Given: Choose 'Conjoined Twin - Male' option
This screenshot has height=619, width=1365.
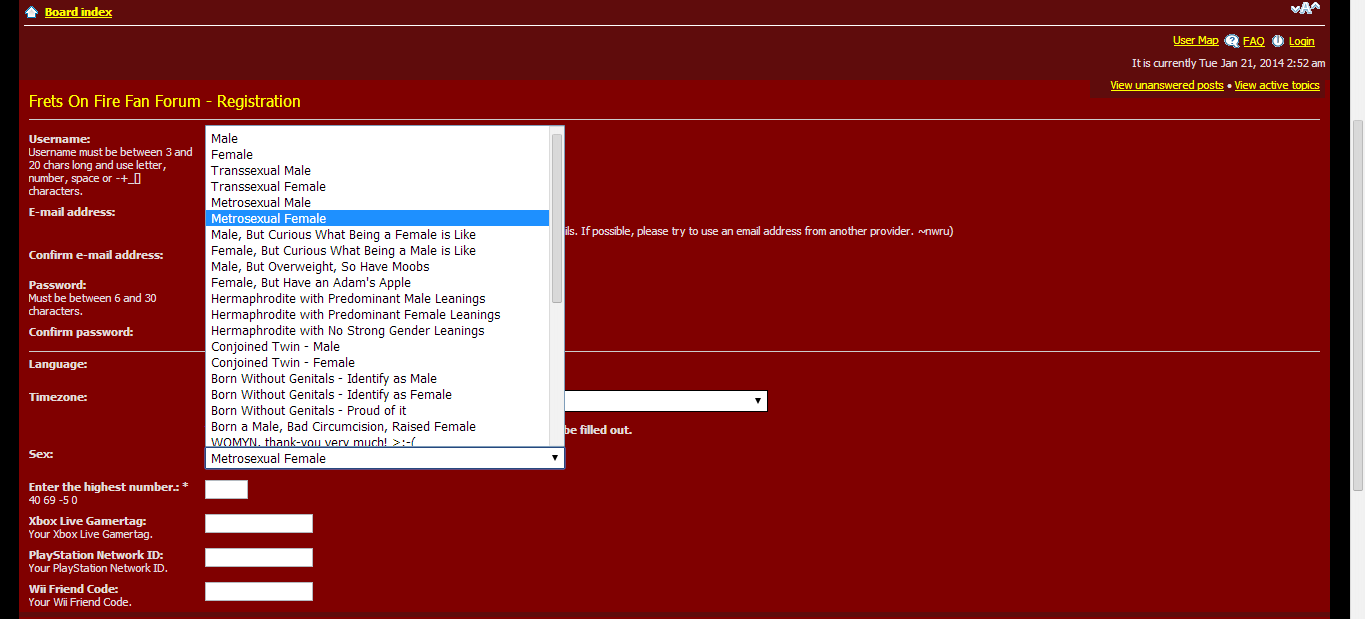Looking at the screenshot, I should [378, 347].
